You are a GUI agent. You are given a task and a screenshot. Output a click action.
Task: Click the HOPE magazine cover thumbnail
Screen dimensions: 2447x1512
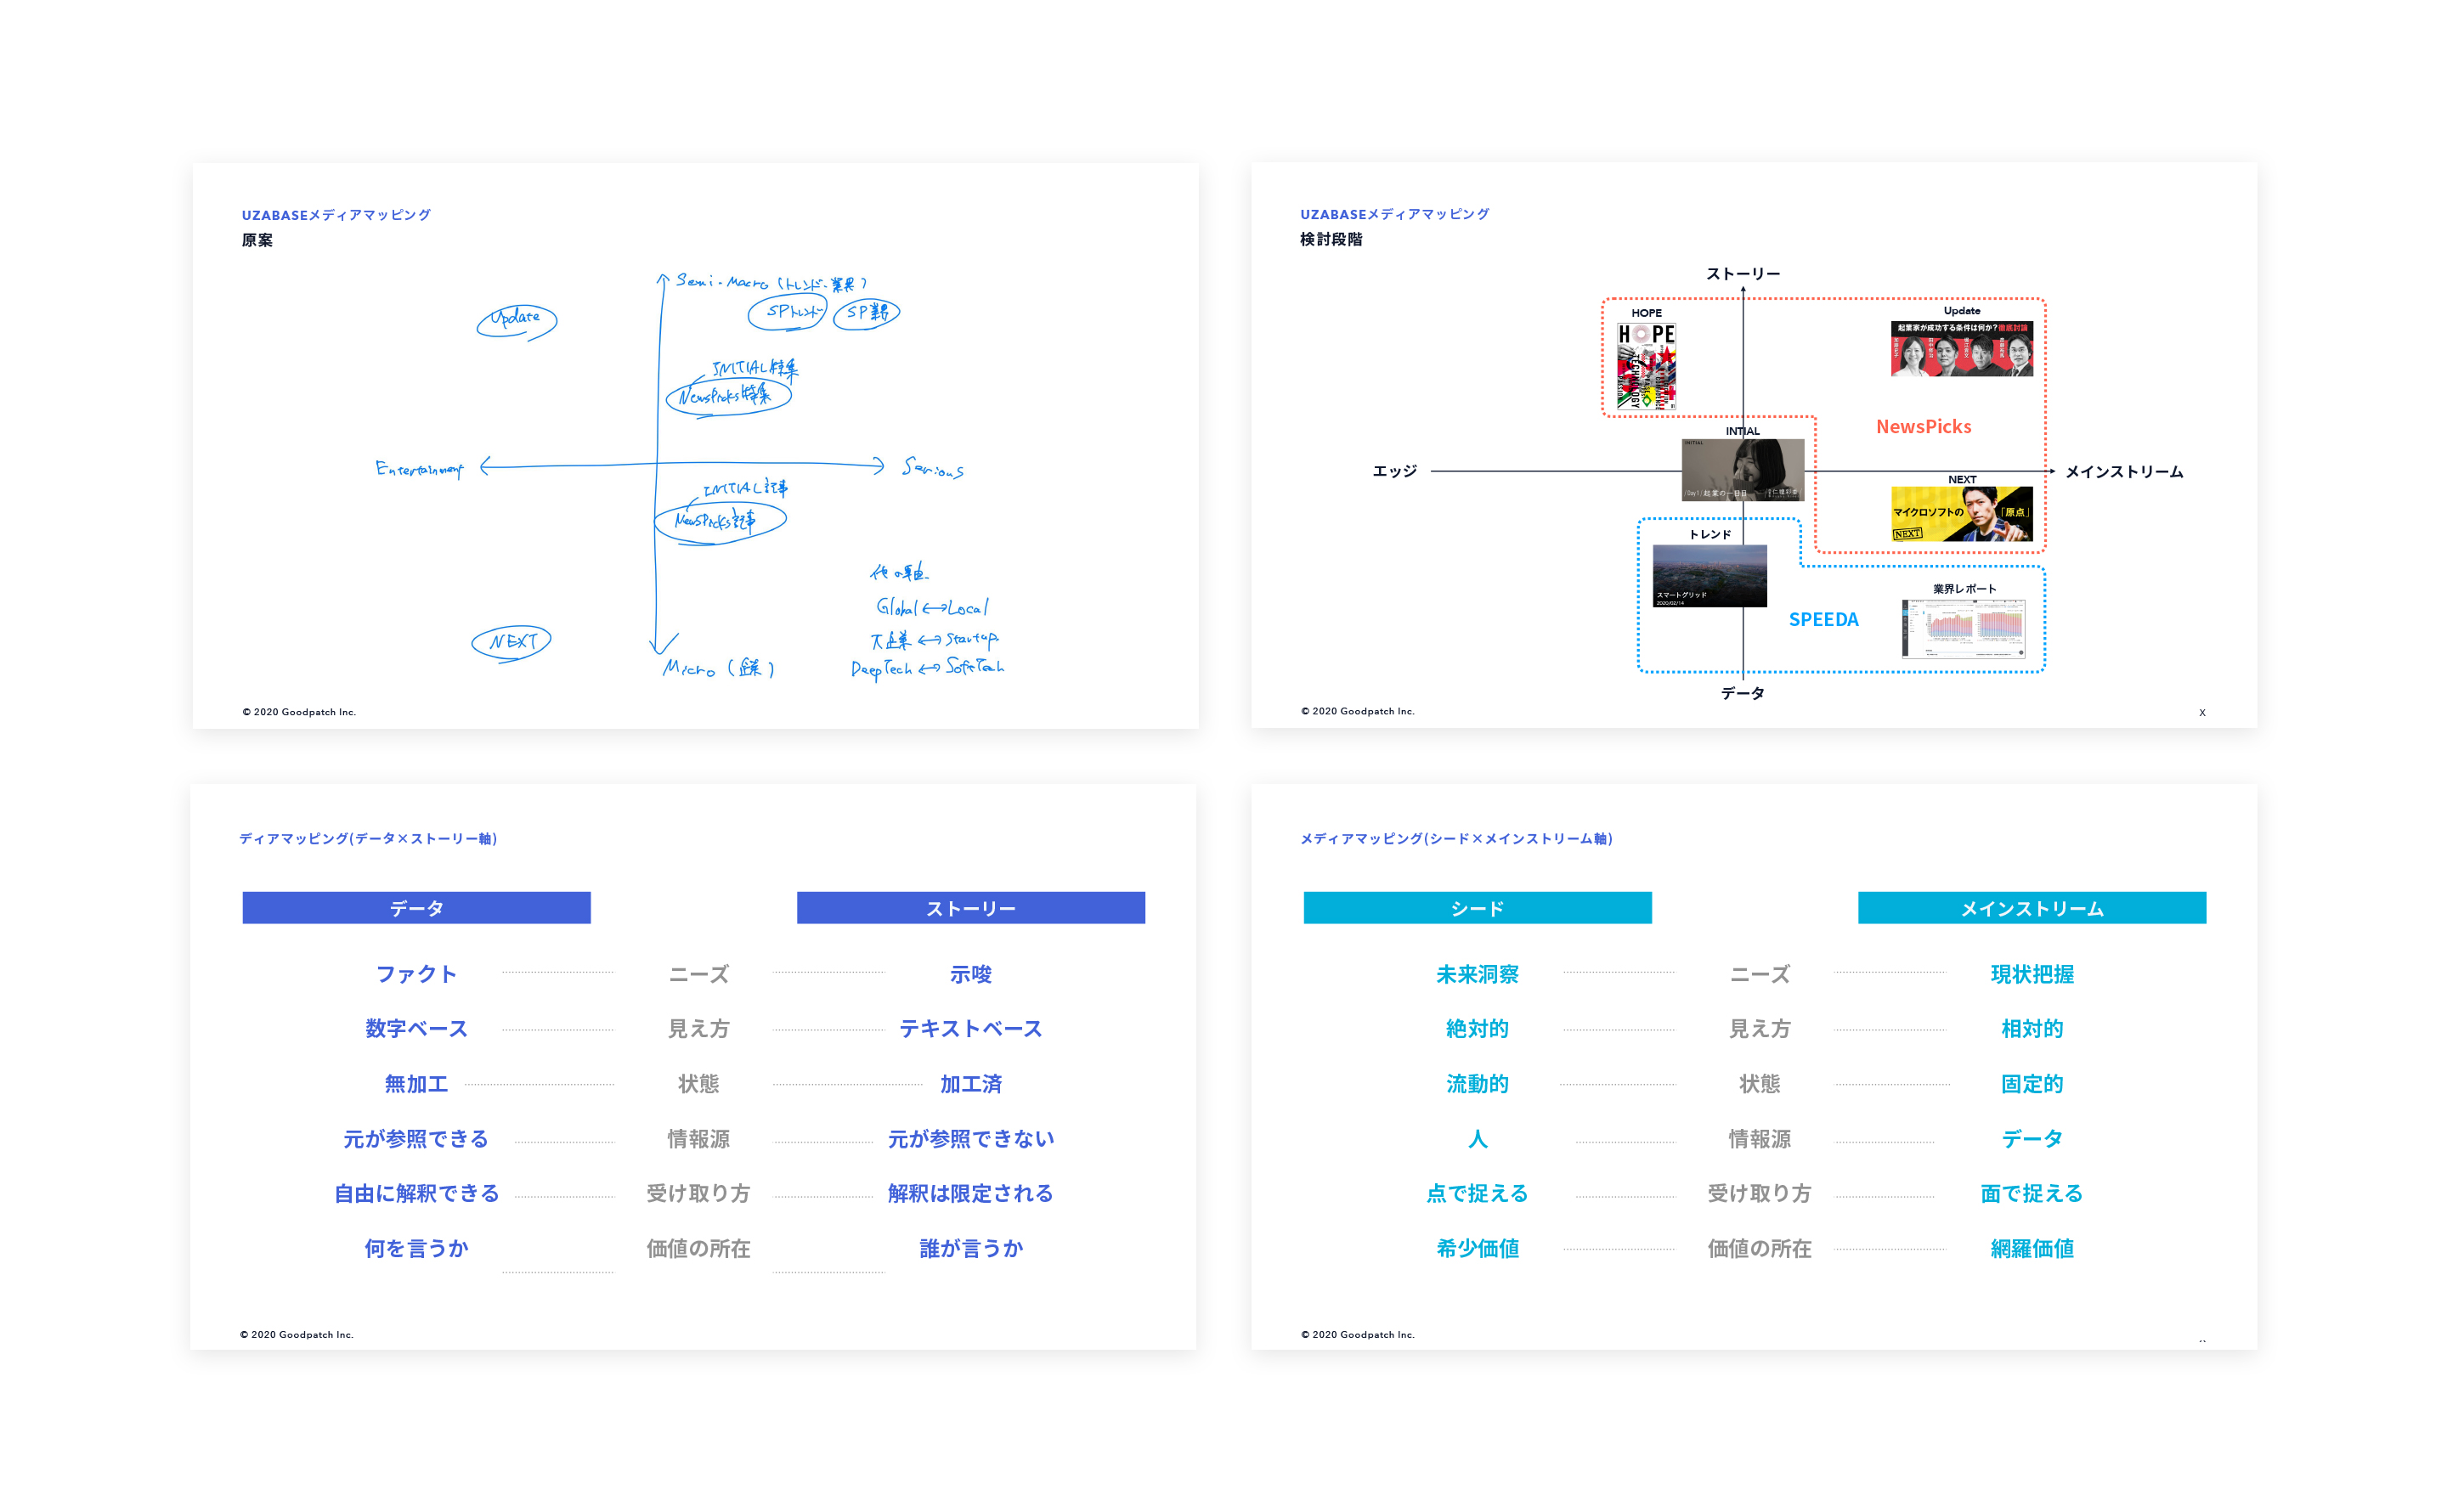click(x=1645, y=366)
